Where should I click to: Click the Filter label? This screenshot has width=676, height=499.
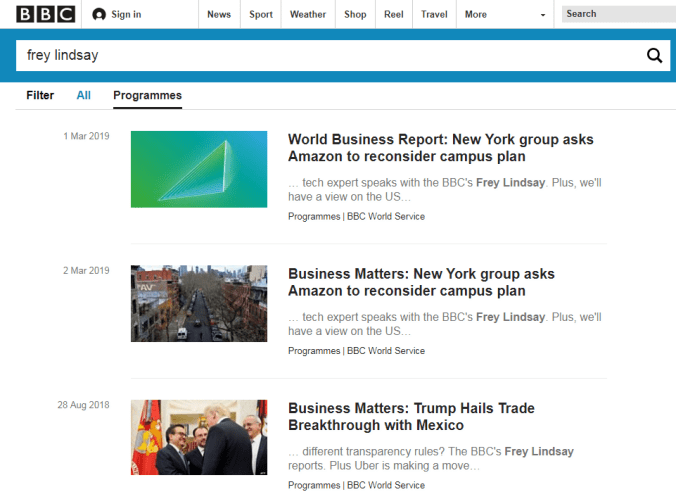[x=40, y=95]
